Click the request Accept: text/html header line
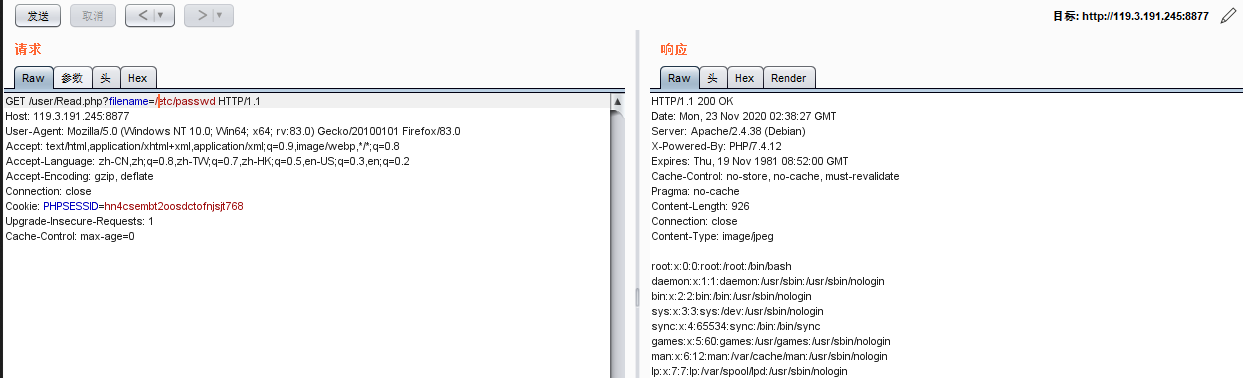Viewport: 1243px width, 378px height. [x=202, y=146]
